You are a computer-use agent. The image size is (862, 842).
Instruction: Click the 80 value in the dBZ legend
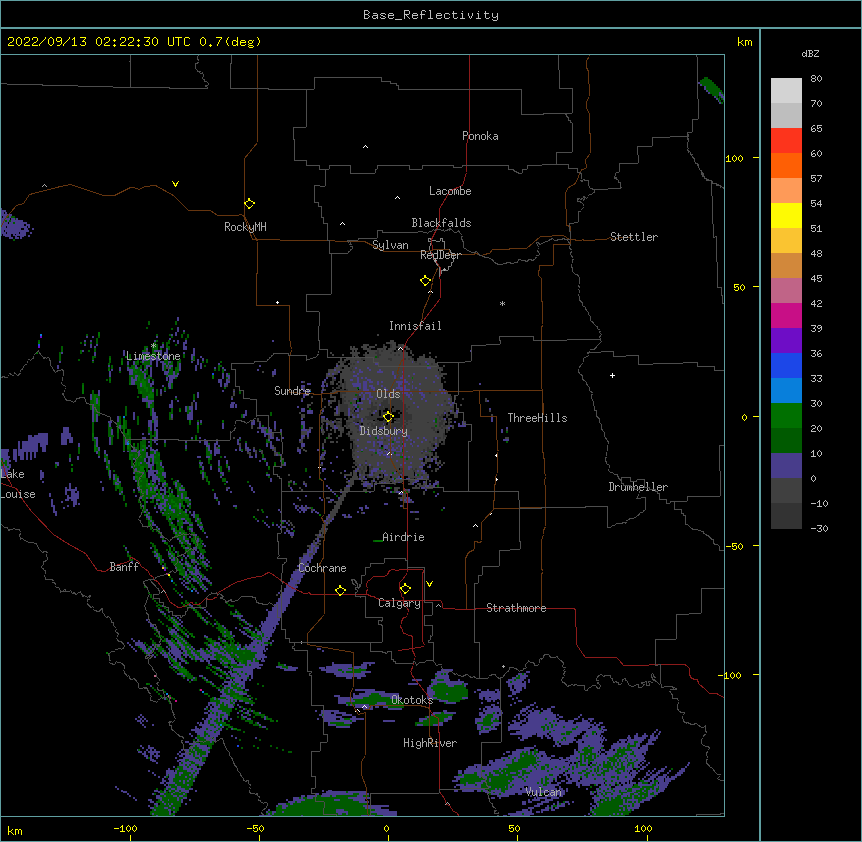[816, 79]
